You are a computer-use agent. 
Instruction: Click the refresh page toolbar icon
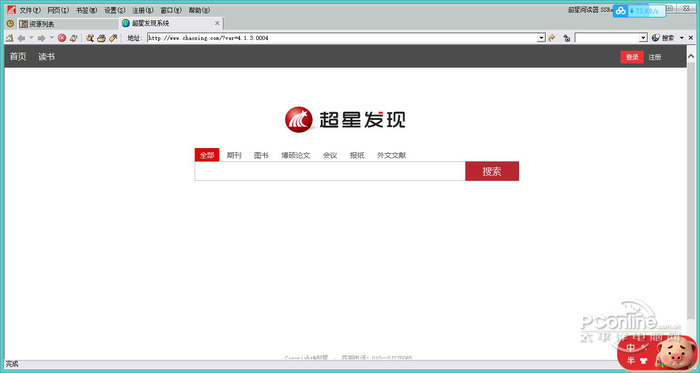click(74, 38)
